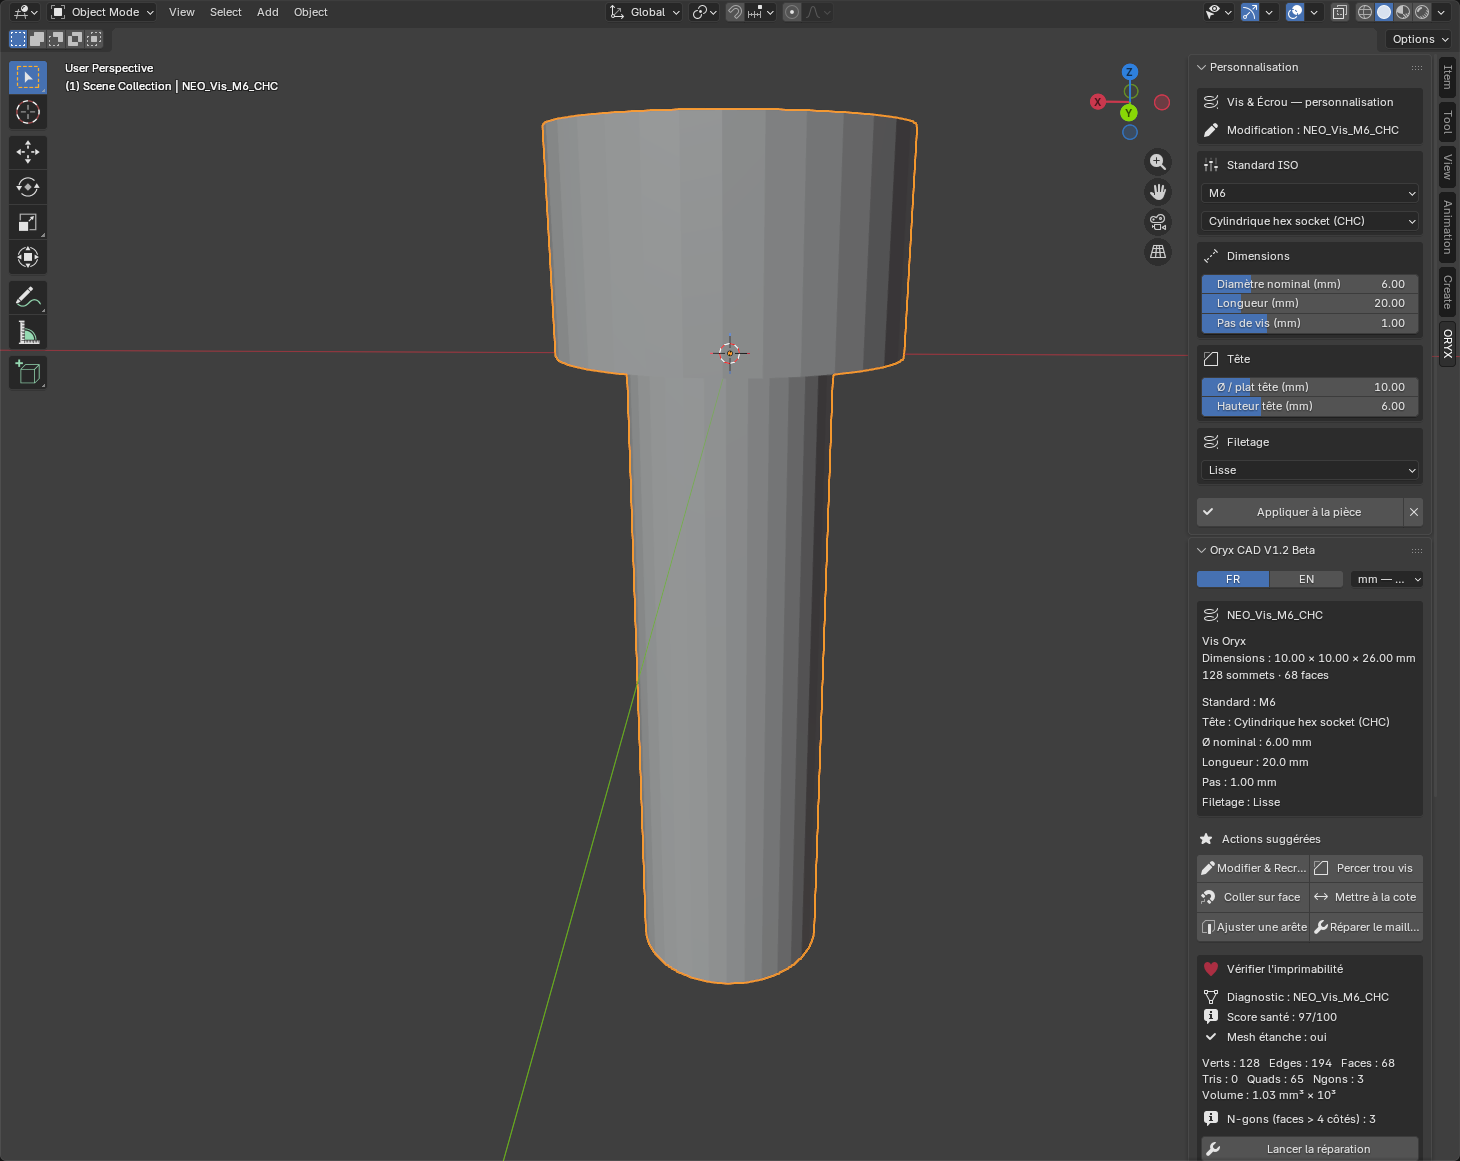The image size is (1460, 1161).
Task: Select the Select Box tool
Action: [28, 77]
